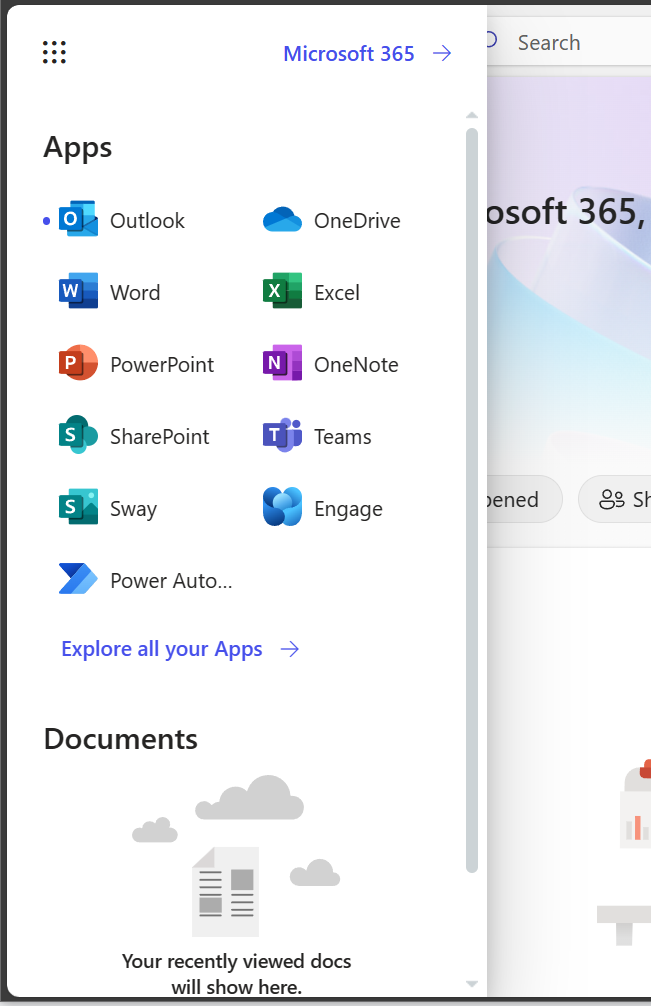Select the SharePoint app label
The width and height of the screenshot is (651, 1006).
pyautogui.click(x=160, y=436)
